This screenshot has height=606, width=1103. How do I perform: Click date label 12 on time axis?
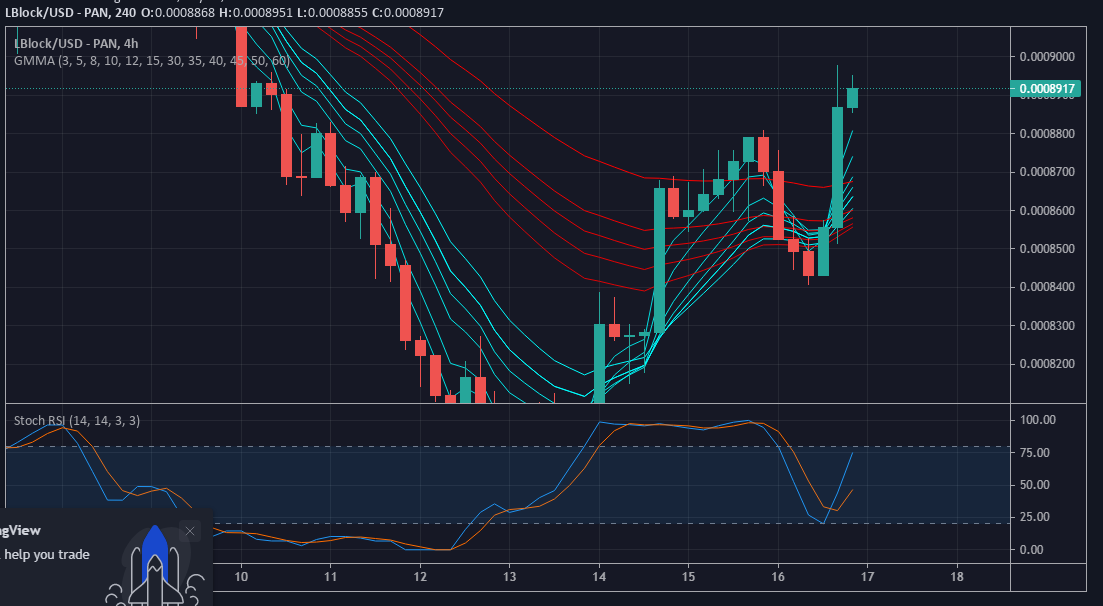(x=420, y=577)
